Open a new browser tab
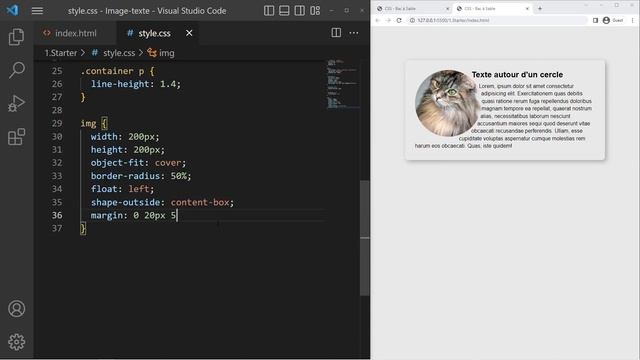The width and height of the screenshot is (640, 360). point(540,9)
